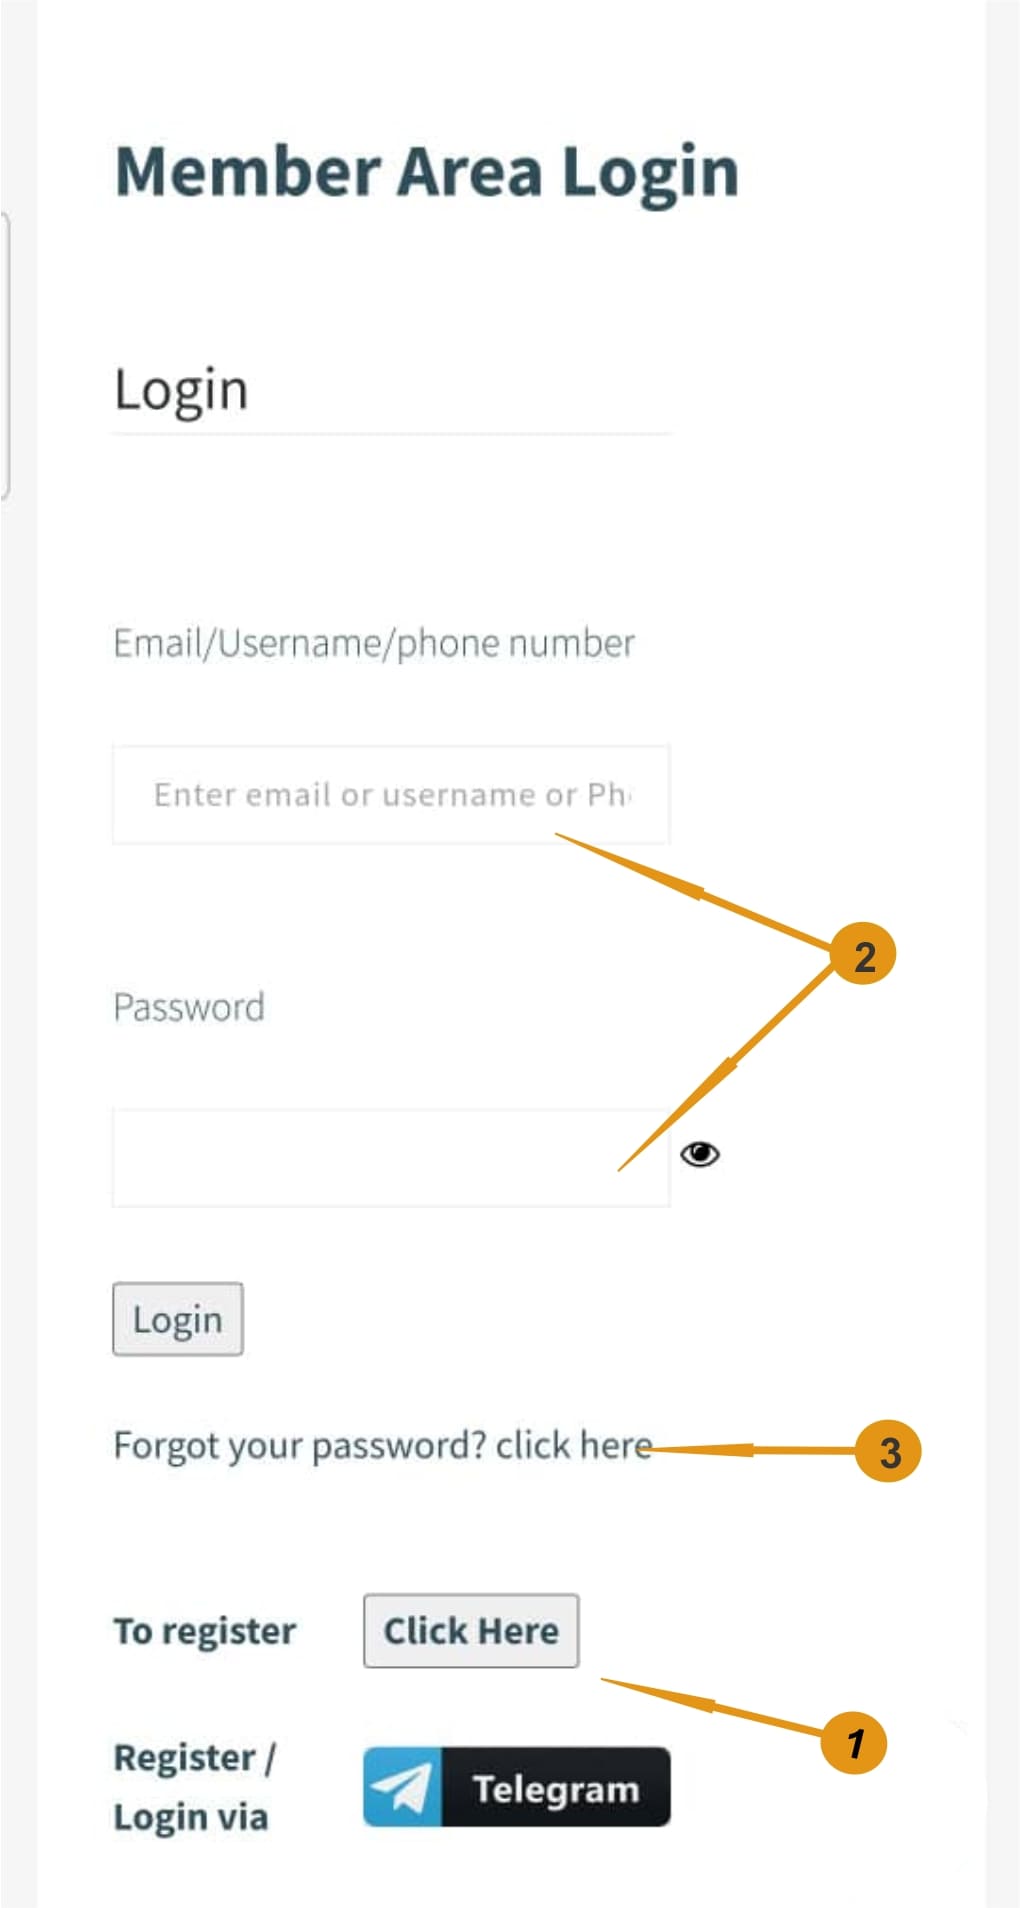
Task: Click the Telegram paper plane icon
Action: tap(402, 1787)
